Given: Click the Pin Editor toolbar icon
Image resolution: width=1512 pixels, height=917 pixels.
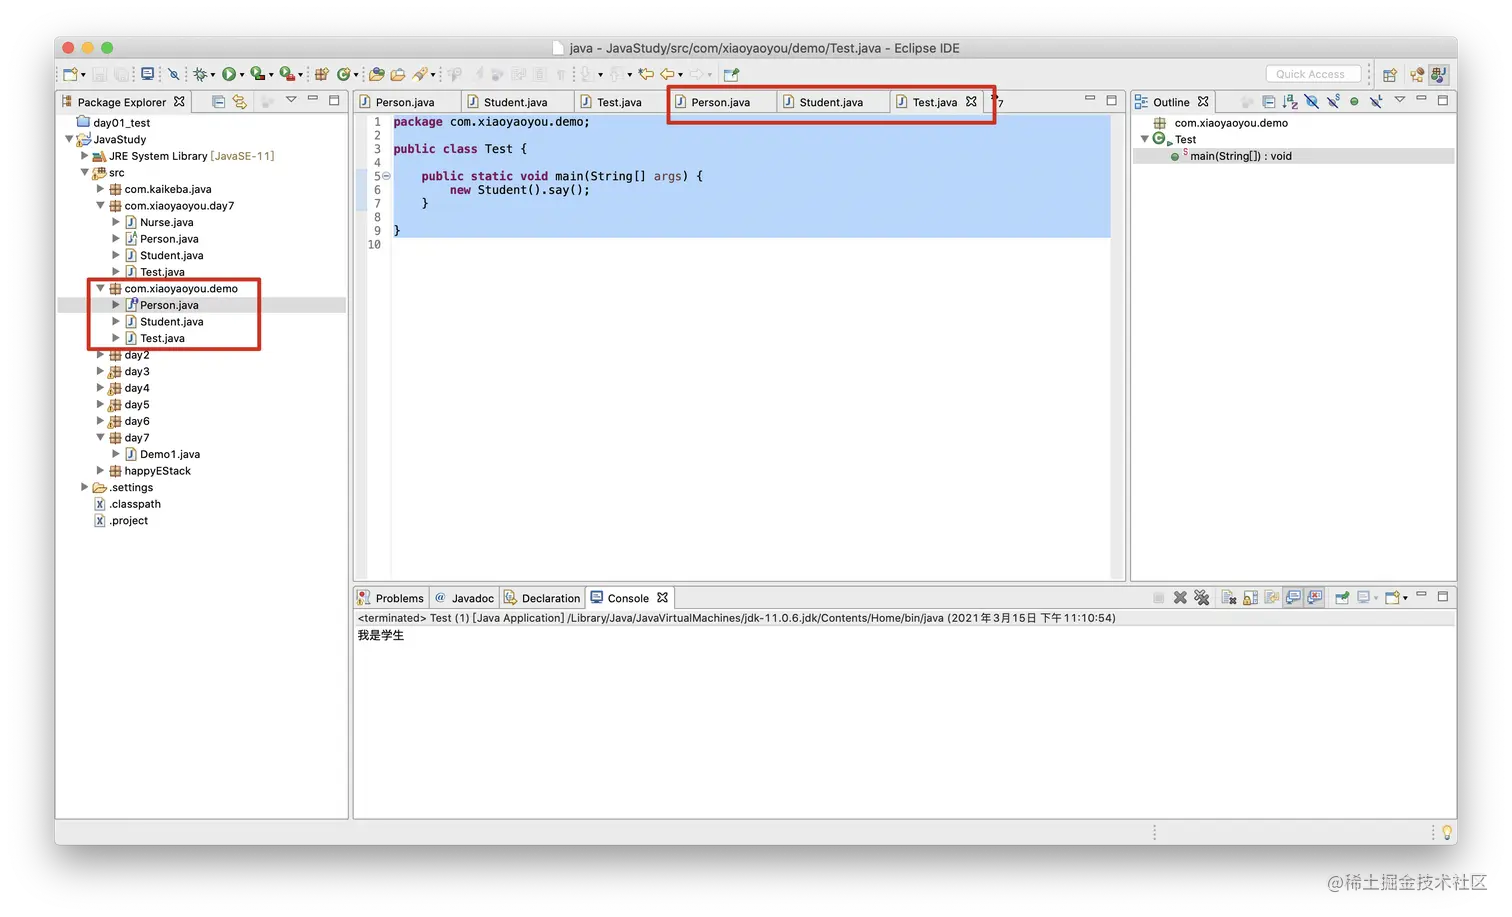Looking at the screenshot, I should [731, 74].
